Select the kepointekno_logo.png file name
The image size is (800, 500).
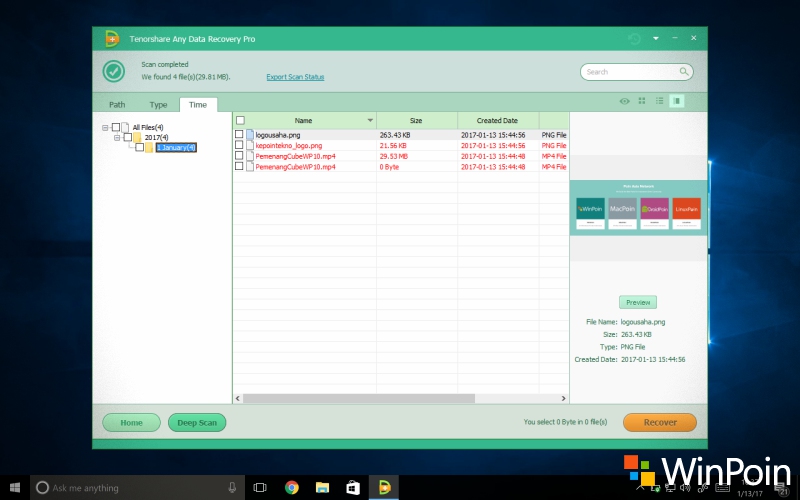[x=289, y=145]
